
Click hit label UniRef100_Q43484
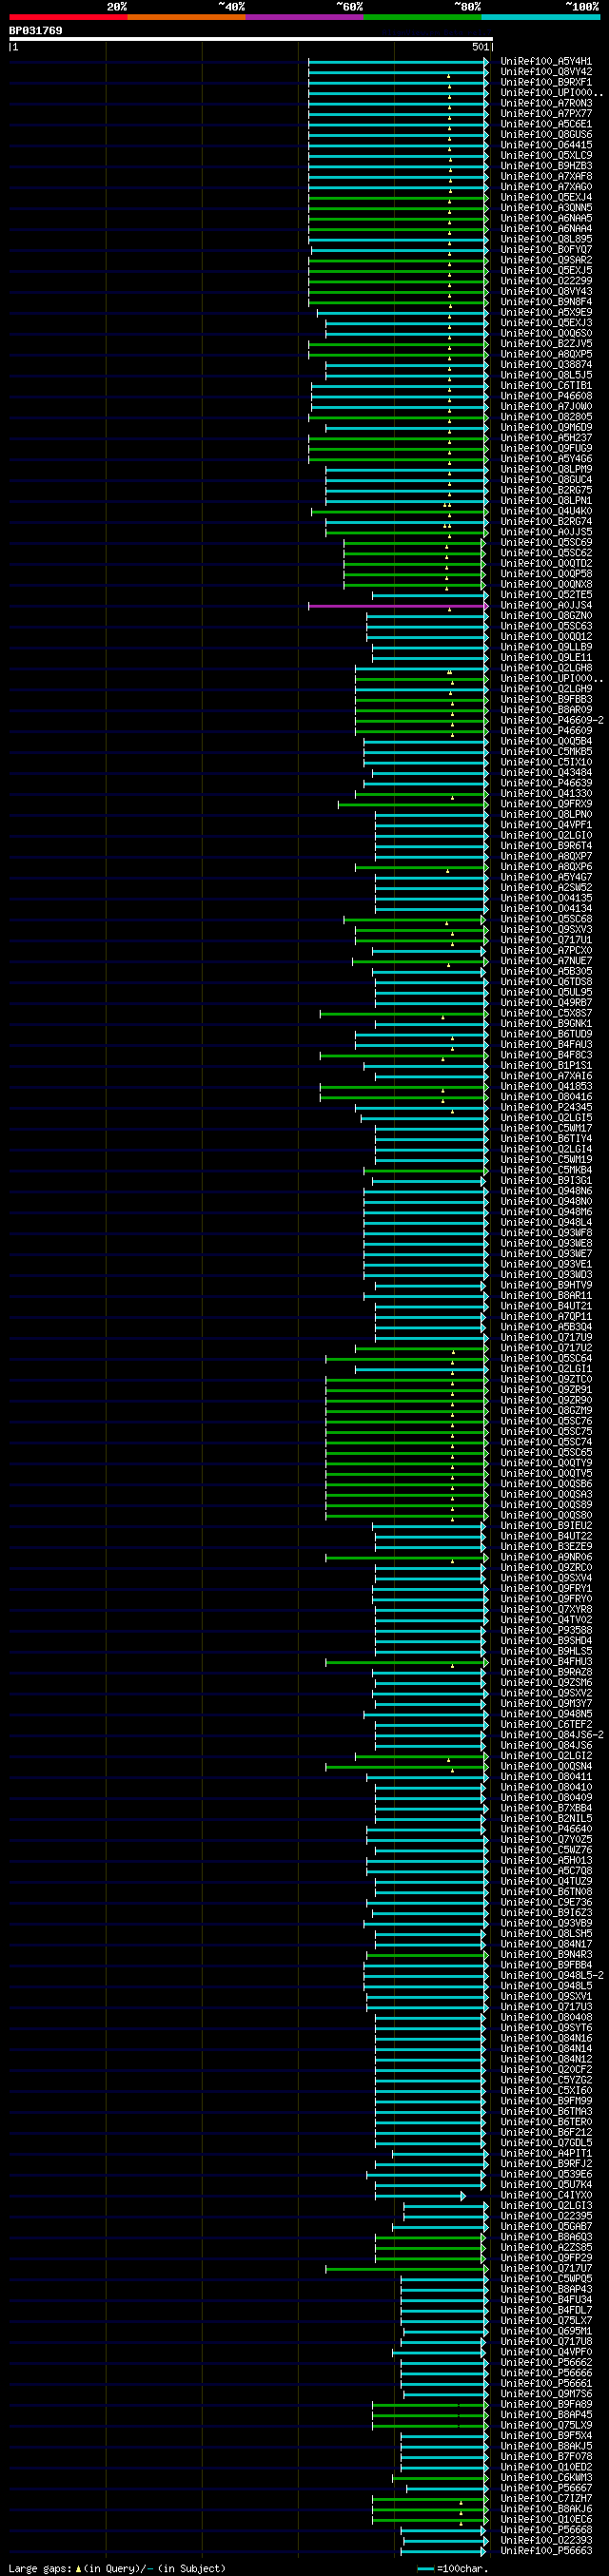point(546,773)
